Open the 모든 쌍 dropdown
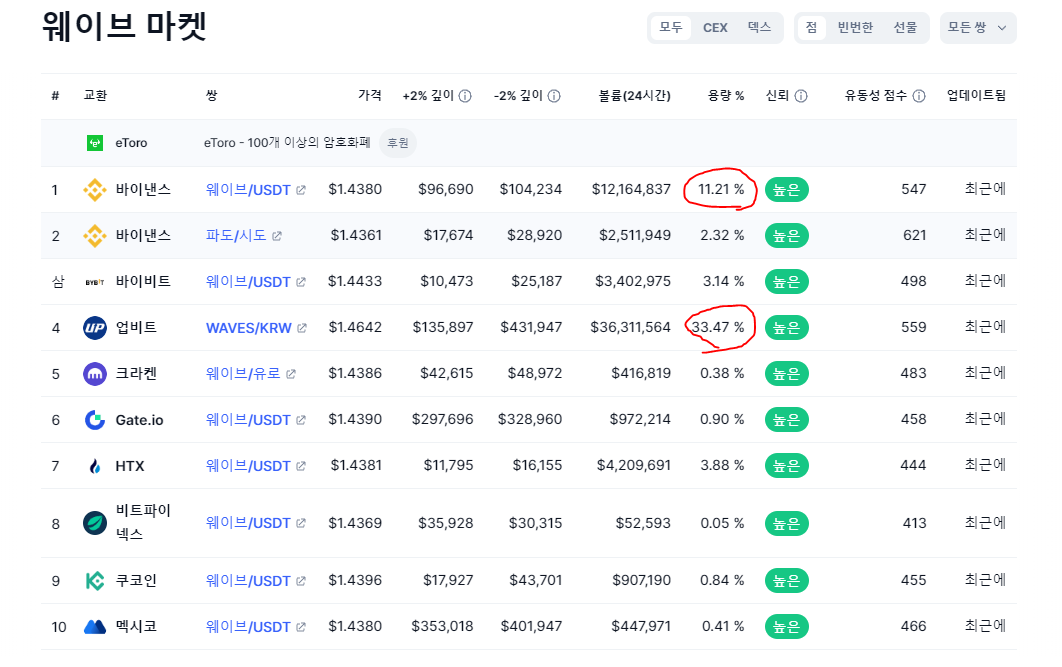 [977, 28]
